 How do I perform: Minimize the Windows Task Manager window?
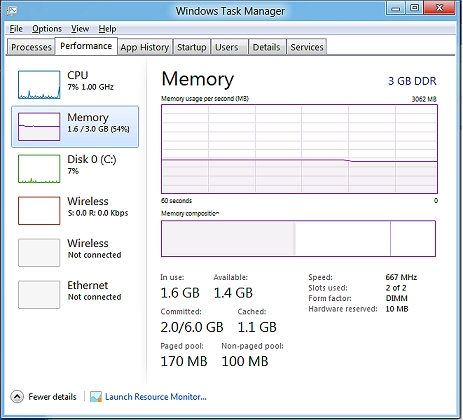coord(396,8)
